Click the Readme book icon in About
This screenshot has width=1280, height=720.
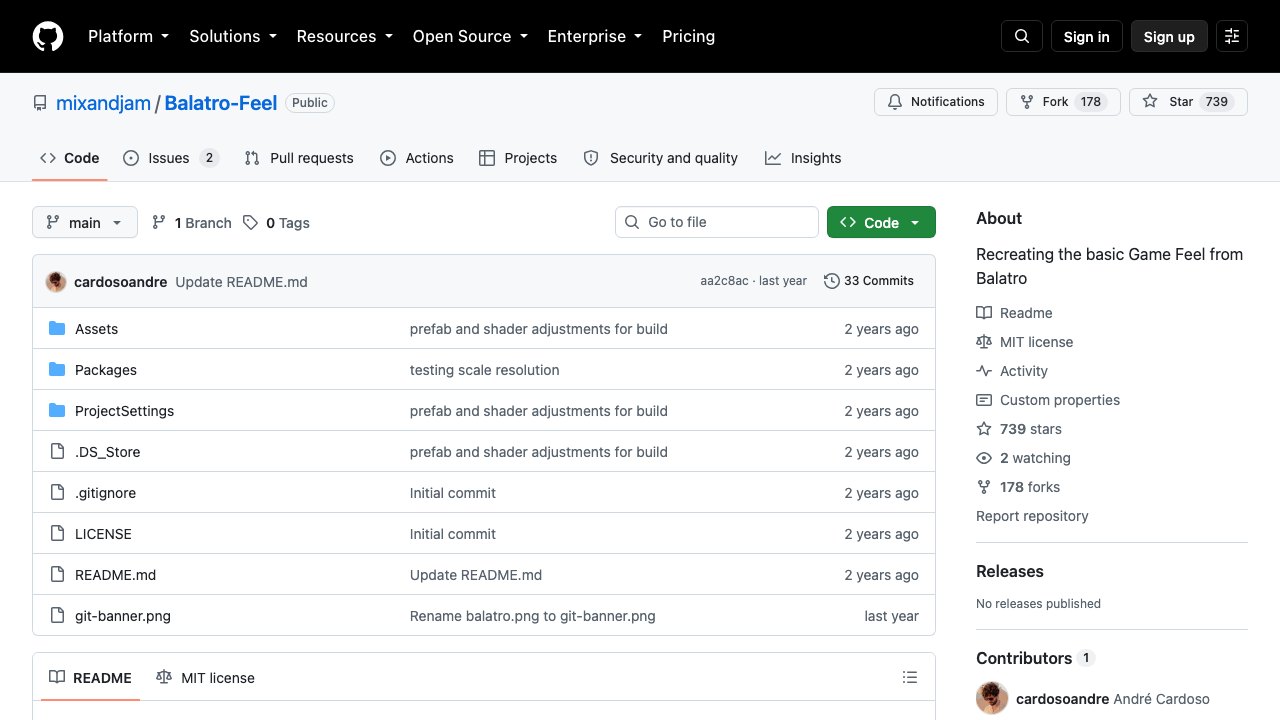coord(984,313)
